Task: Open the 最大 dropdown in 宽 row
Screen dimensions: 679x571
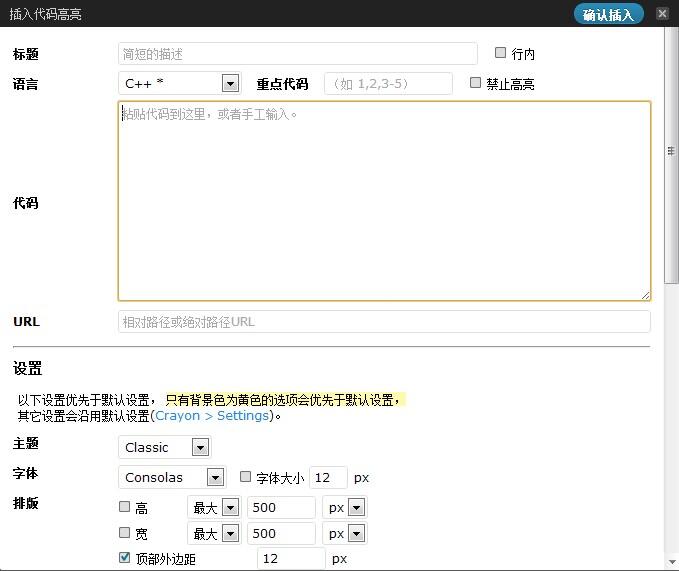Action: click(x=214, y=533)
